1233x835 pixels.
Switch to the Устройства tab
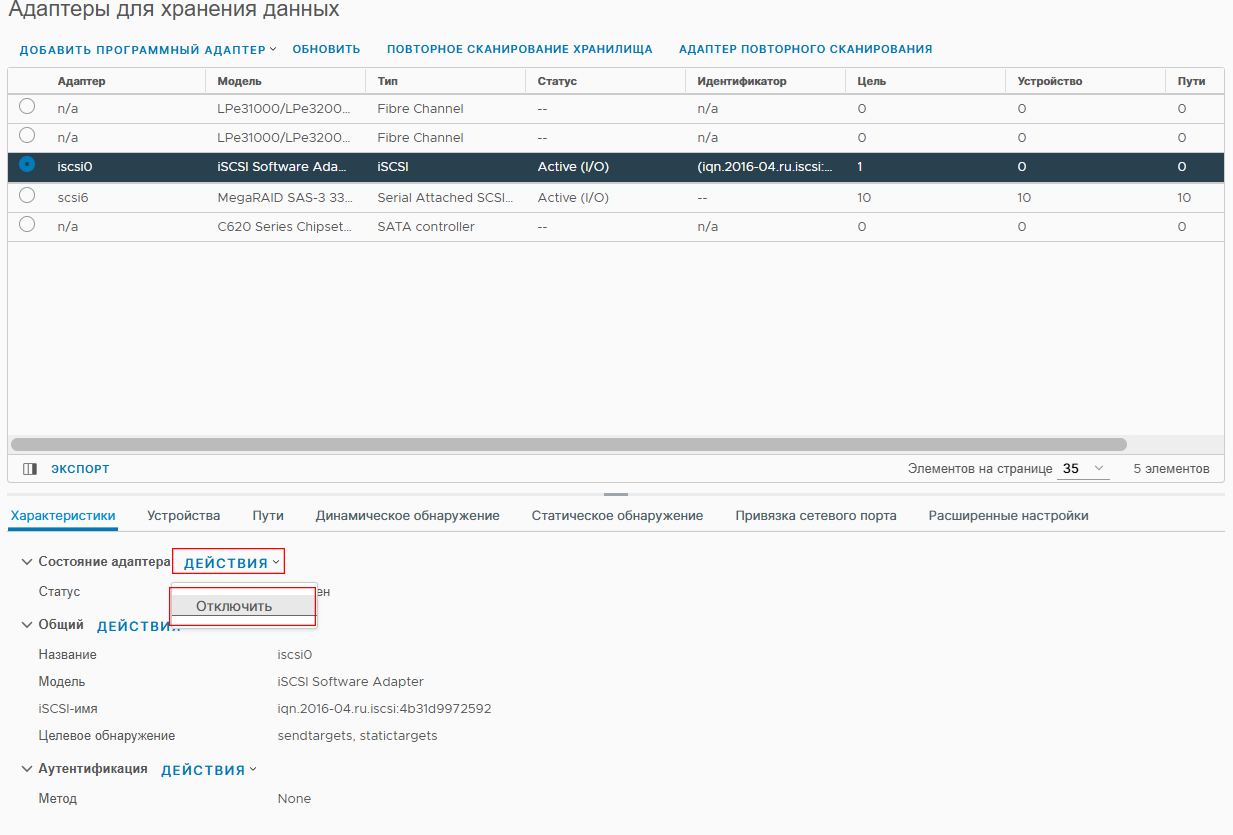[183, 516]
